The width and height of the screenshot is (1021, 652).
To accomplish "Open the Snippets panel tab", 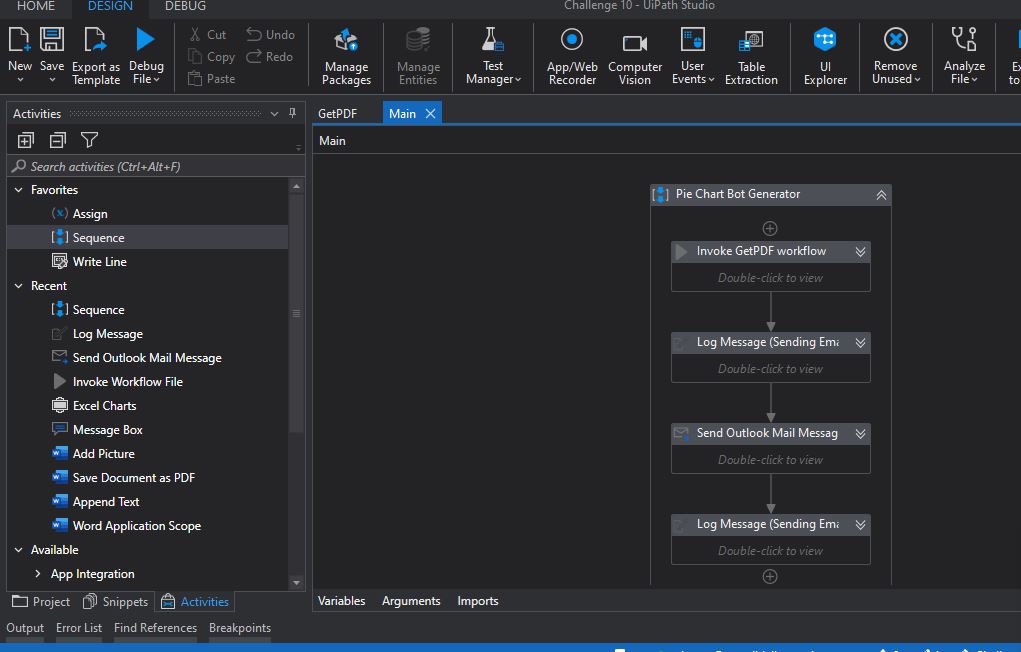I will (x=116, y=602).
